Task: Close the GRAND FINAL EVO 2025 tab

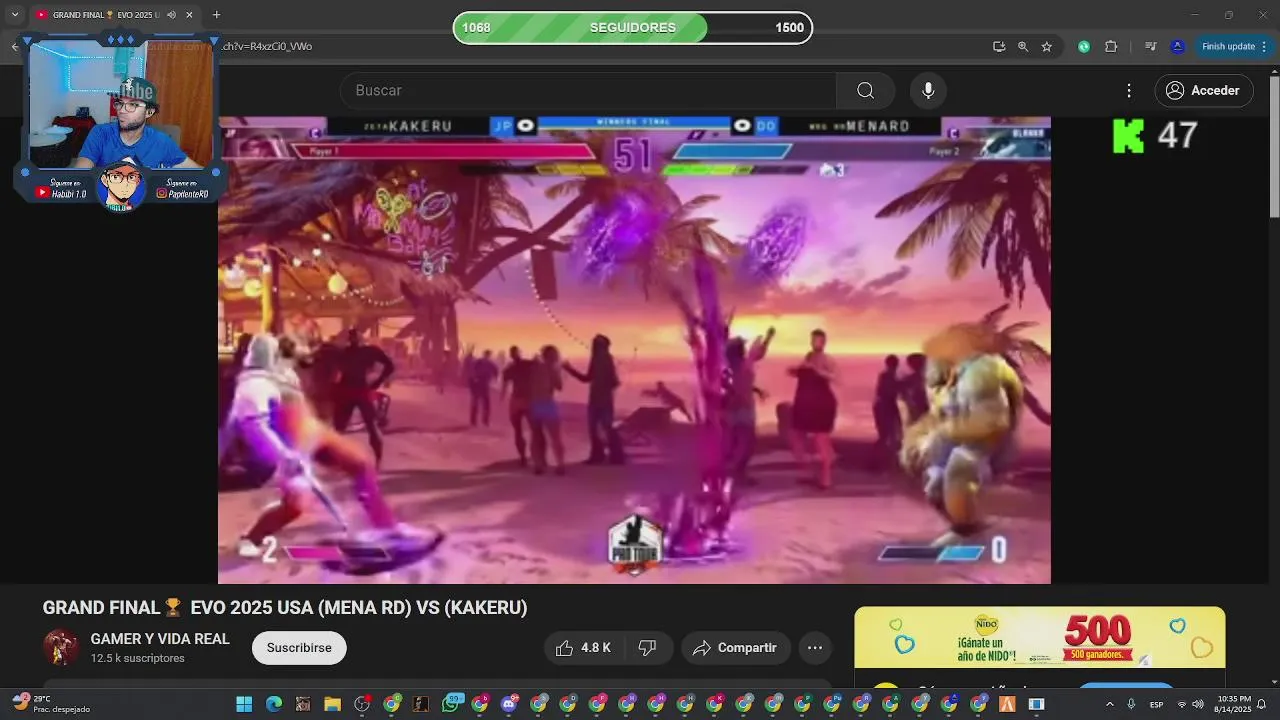Action: [x=189, y=15]
